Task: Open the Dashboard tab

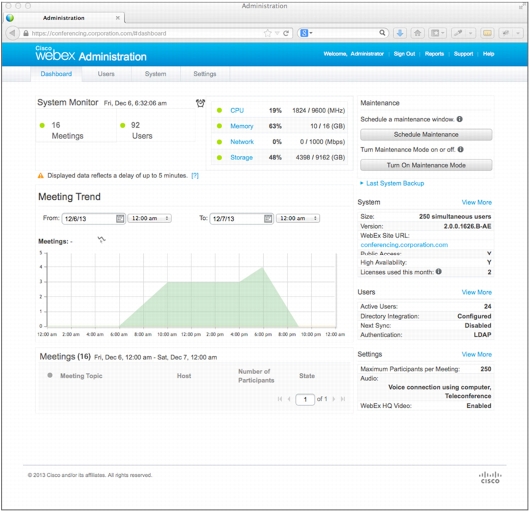Action: tap(56, 74)
